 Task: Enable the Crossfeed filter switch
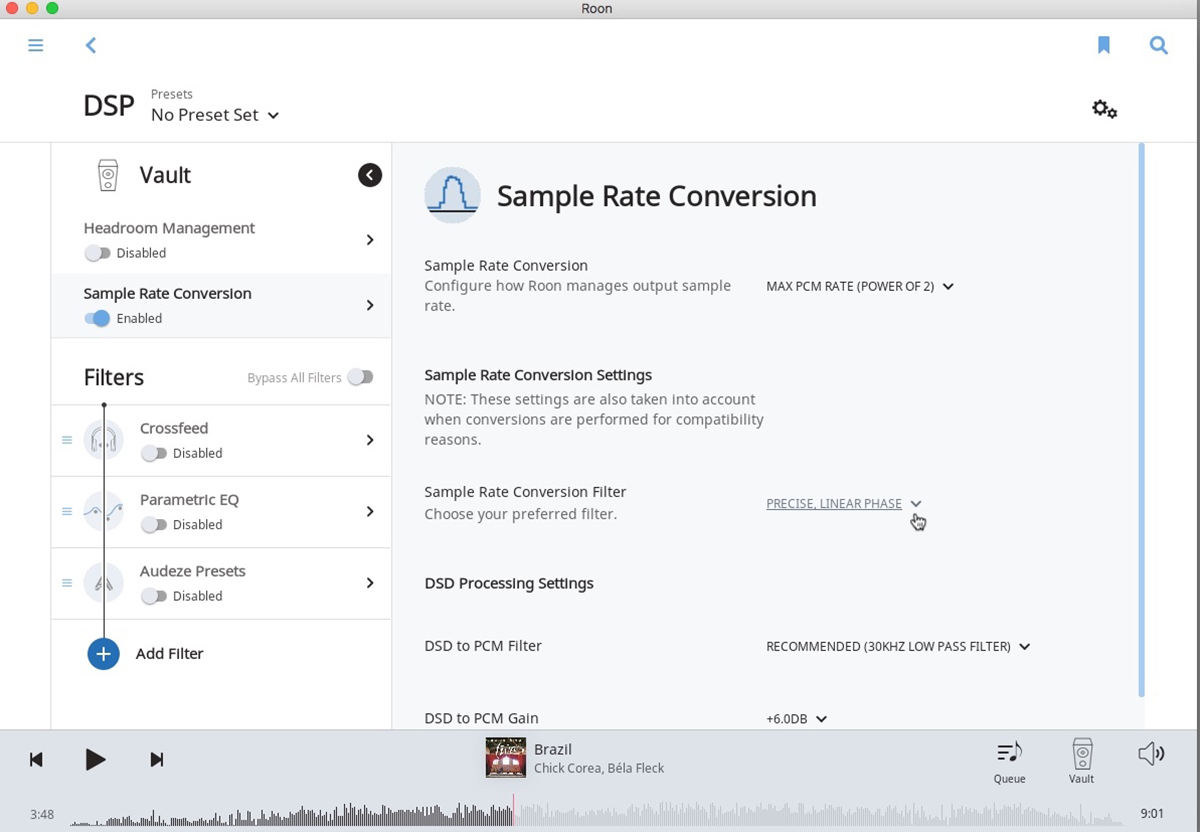[154, 453]
